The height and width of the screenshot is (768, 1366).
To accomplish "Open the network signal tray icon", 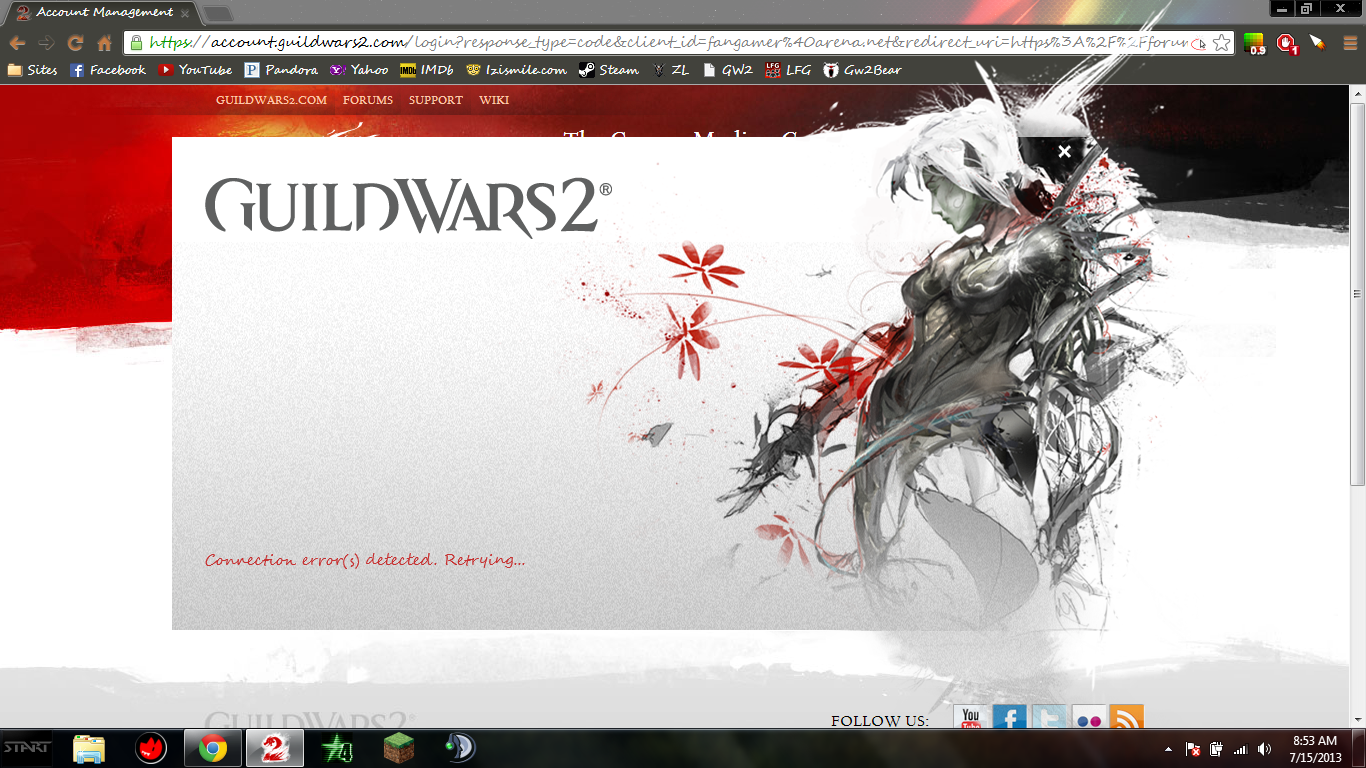I will tap(1241, 749).
